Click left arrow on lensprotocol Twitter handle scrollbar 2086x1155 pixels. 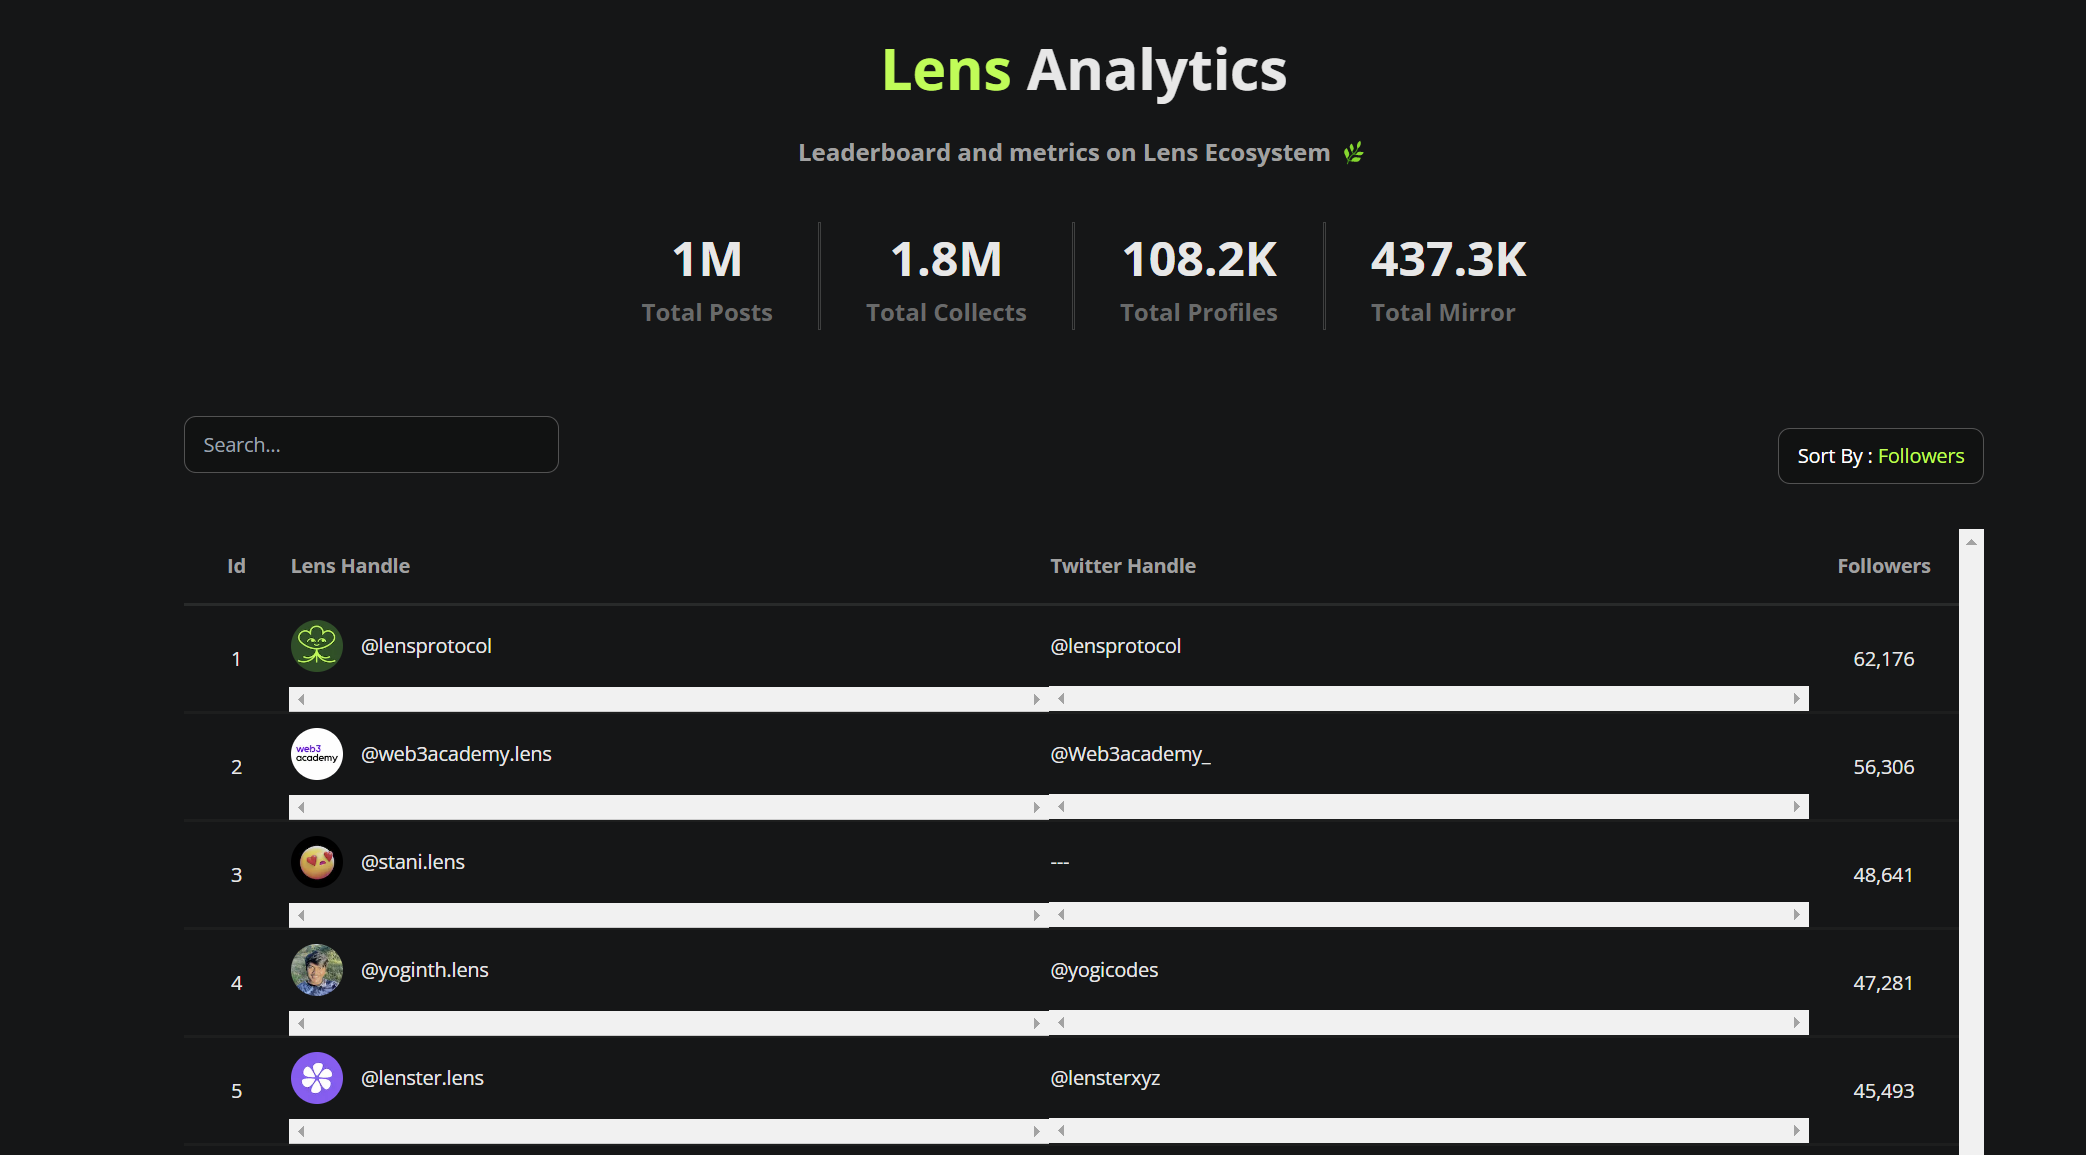[x=1061, y=699]
